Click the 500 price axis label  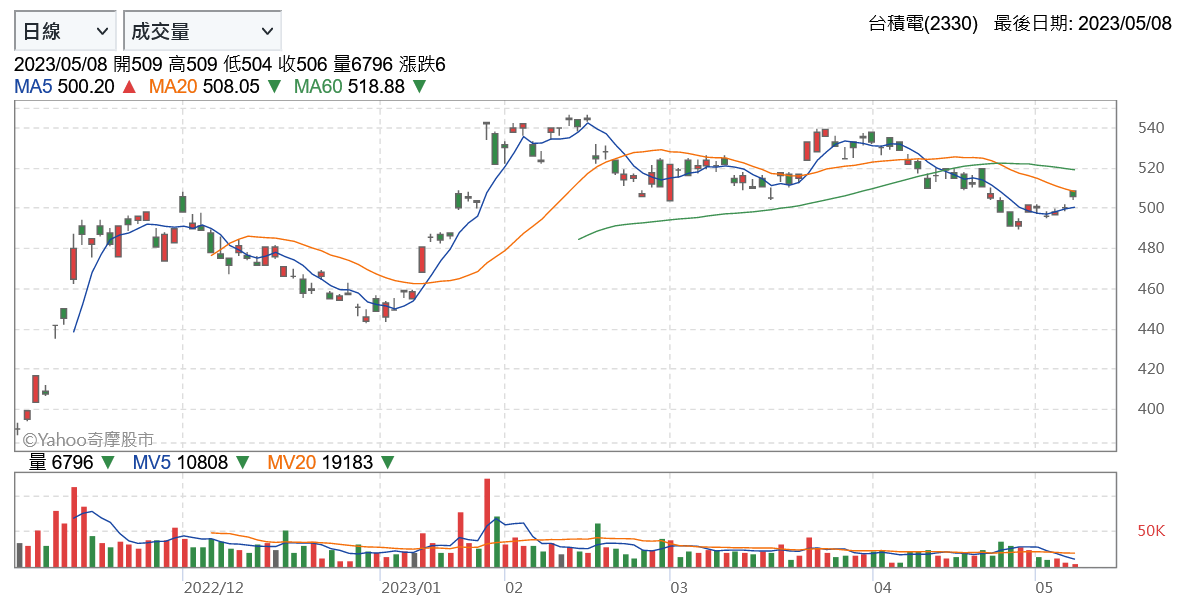click(x=1151, y=208)
